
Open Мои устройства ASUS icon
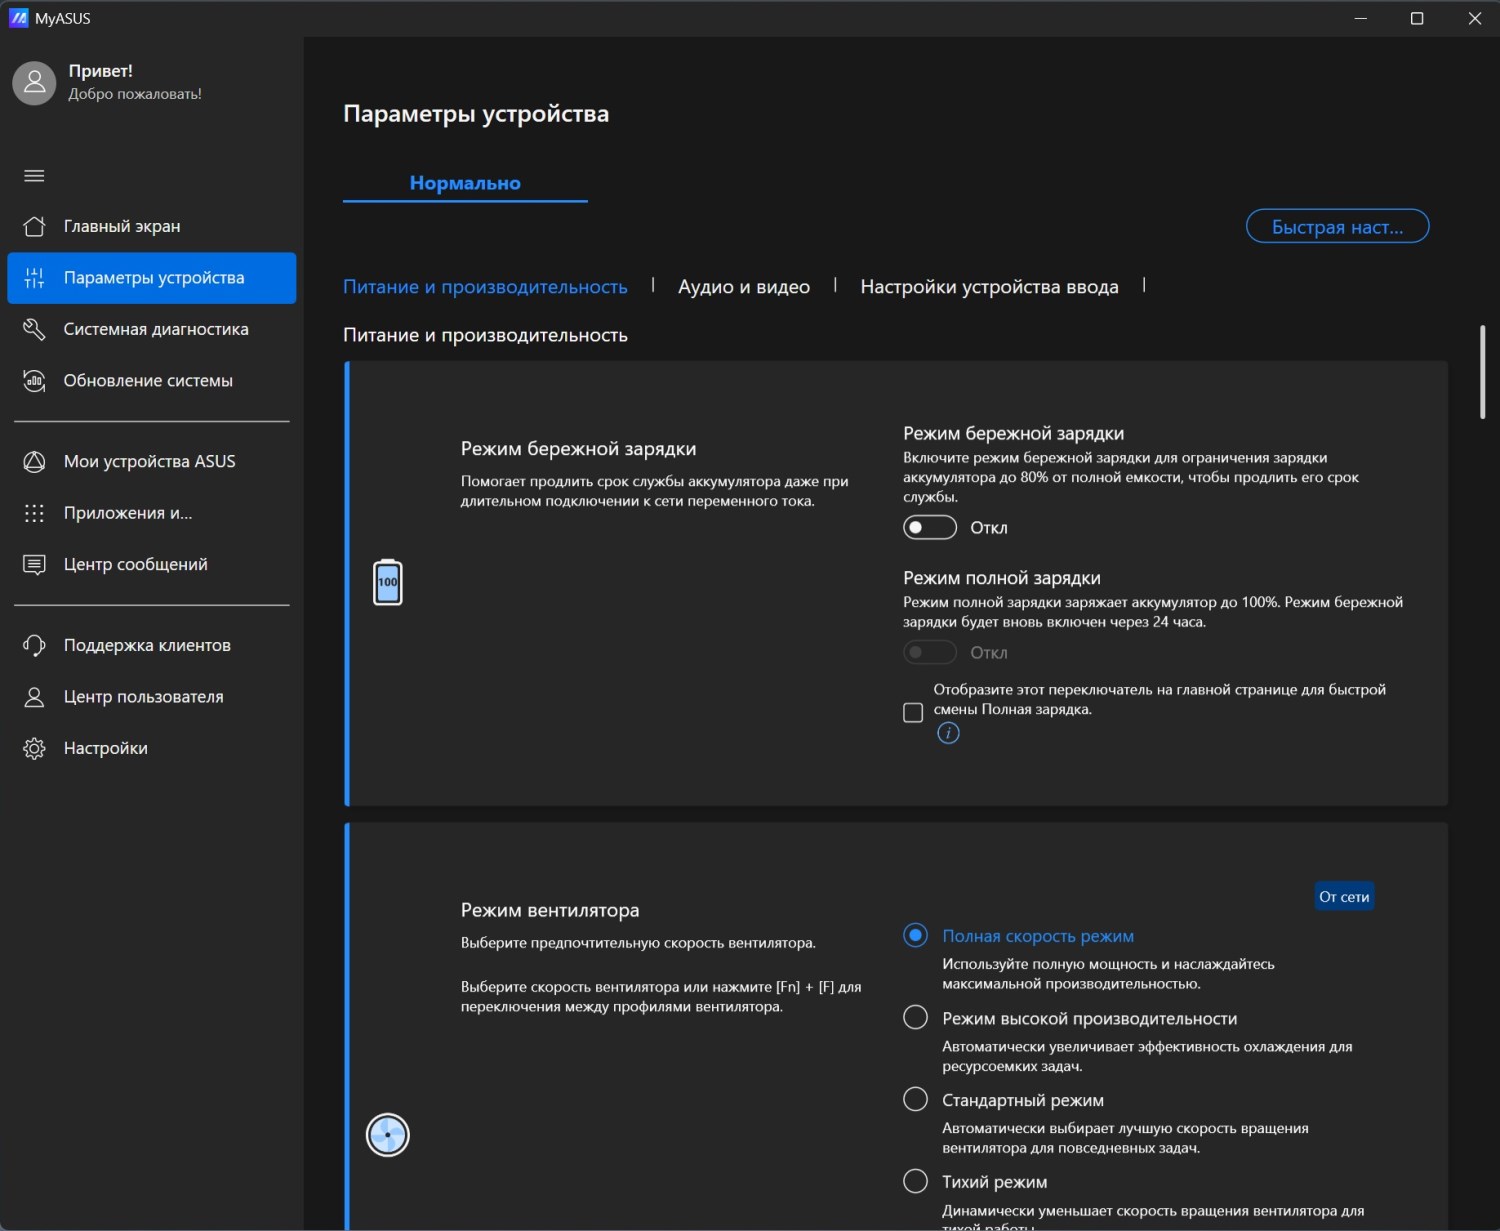pyautogui.click(x=34, y=462)
